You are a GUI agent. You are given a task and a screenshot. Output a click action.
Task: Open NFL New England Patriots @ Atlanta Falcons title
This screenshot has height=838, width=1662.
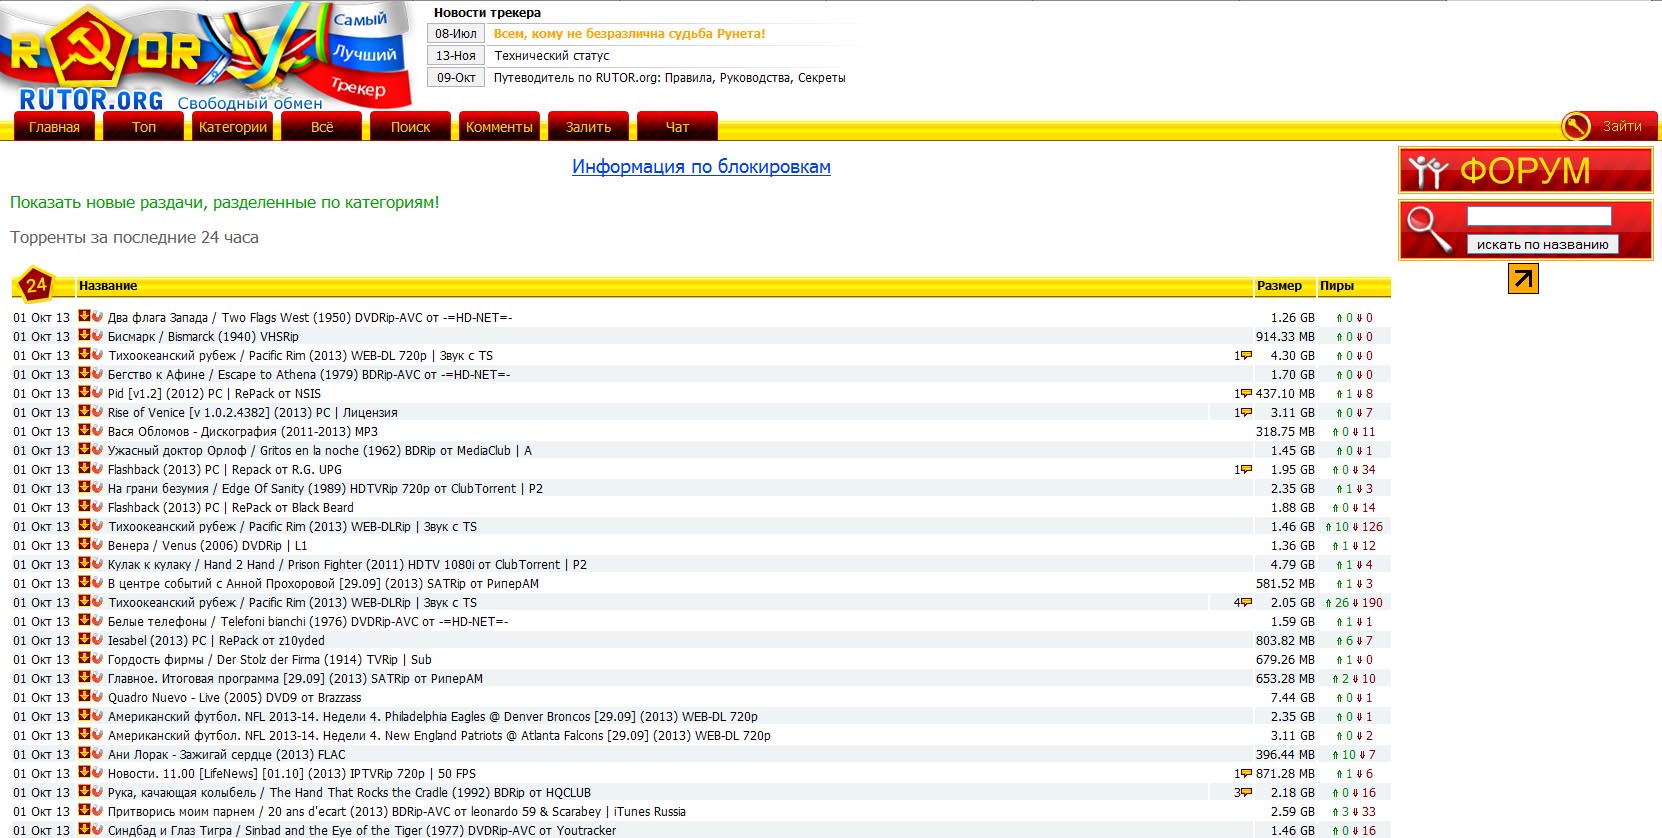(x=439, y=735)
